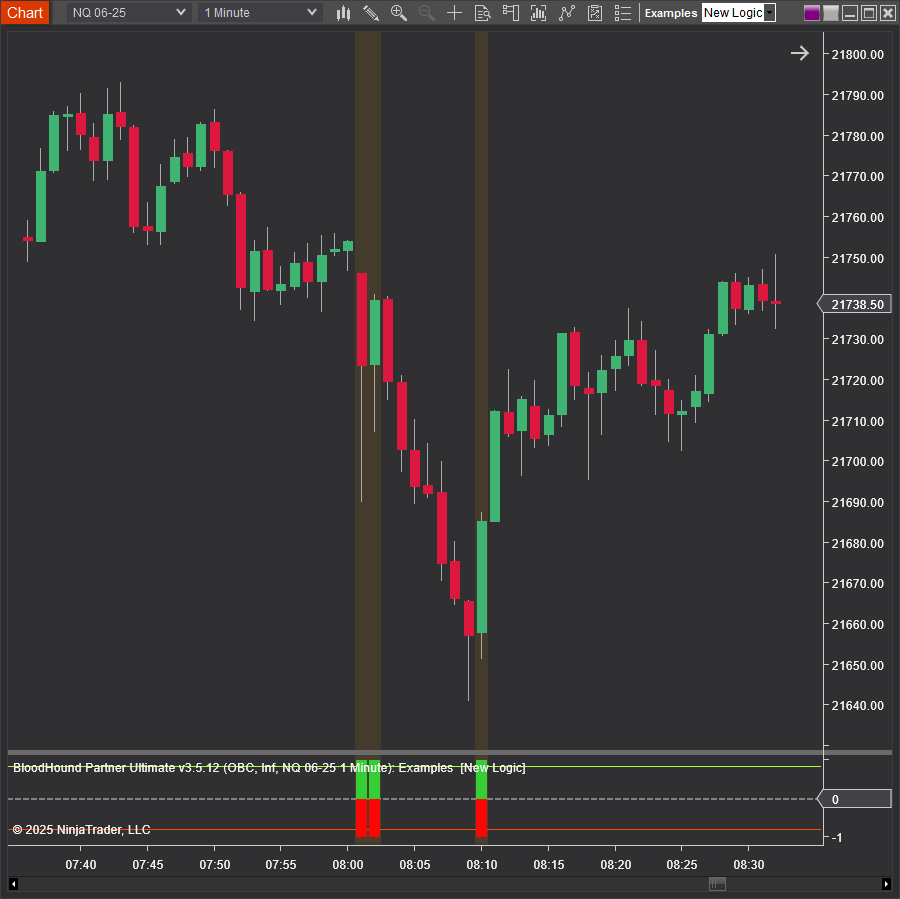900x899 pixels.
Task: Open the data box icon
Action: coord(482,13)
